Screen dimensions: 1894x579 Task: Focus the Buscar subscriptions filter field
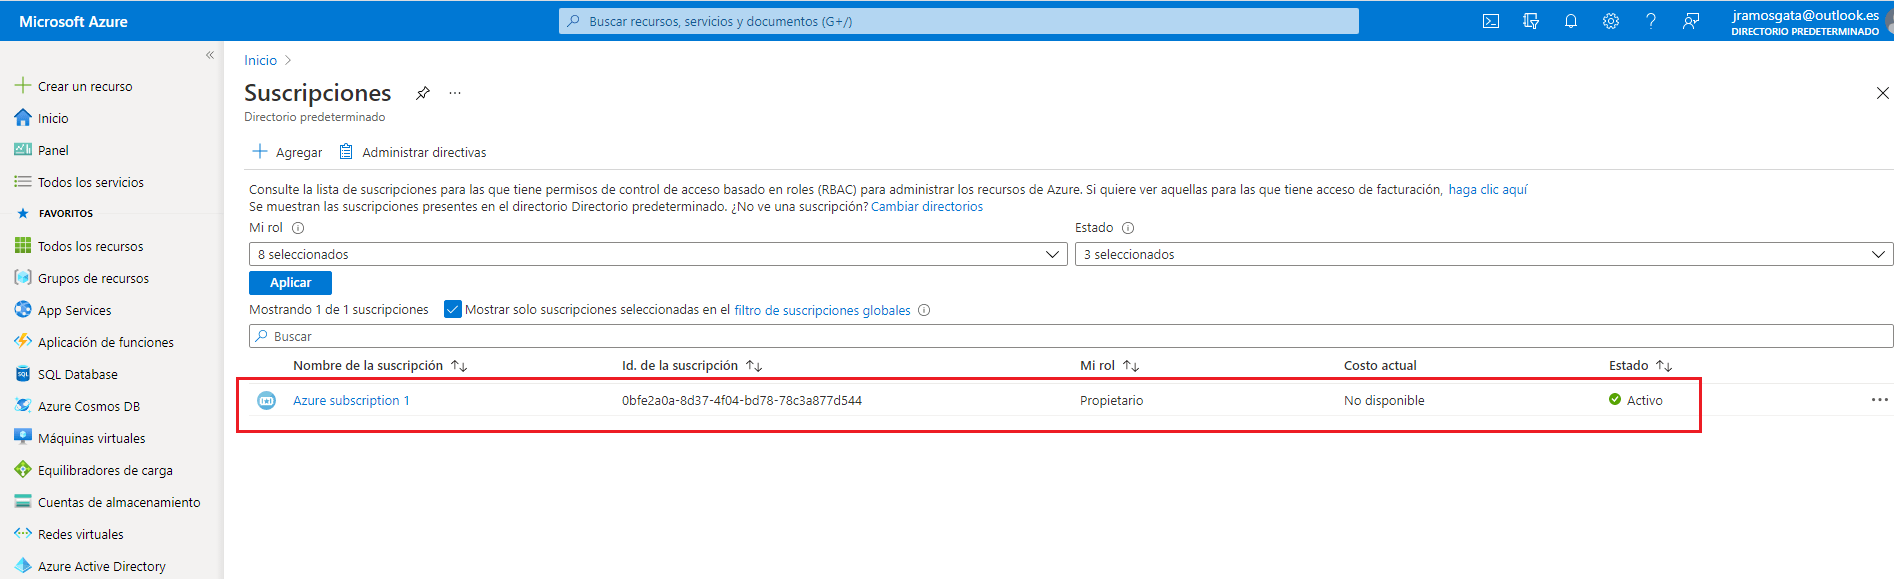click(x=1071, y=336)
